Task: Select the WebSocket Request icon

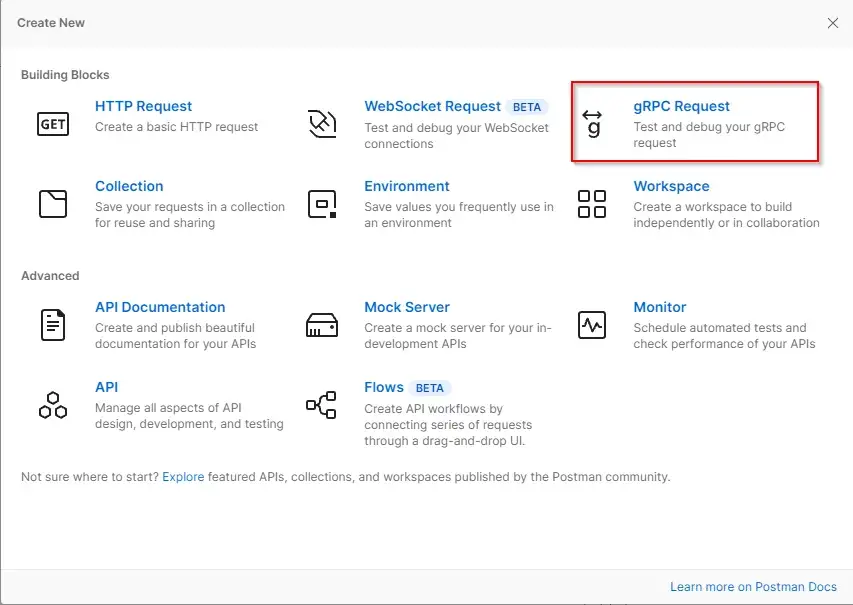Action: 322,123
